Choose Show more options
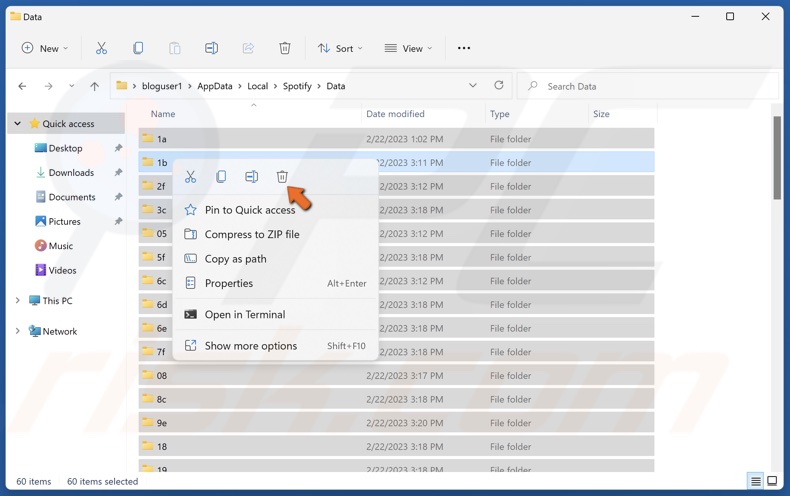The height and width of the screenshot is (496, 790). click(x=276, y=346)
